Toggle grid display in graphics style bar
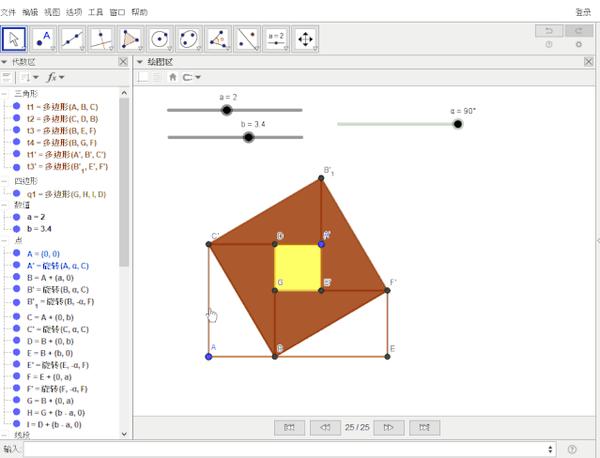The height and width of the screenshot is (458, 600). coord(157,77)
